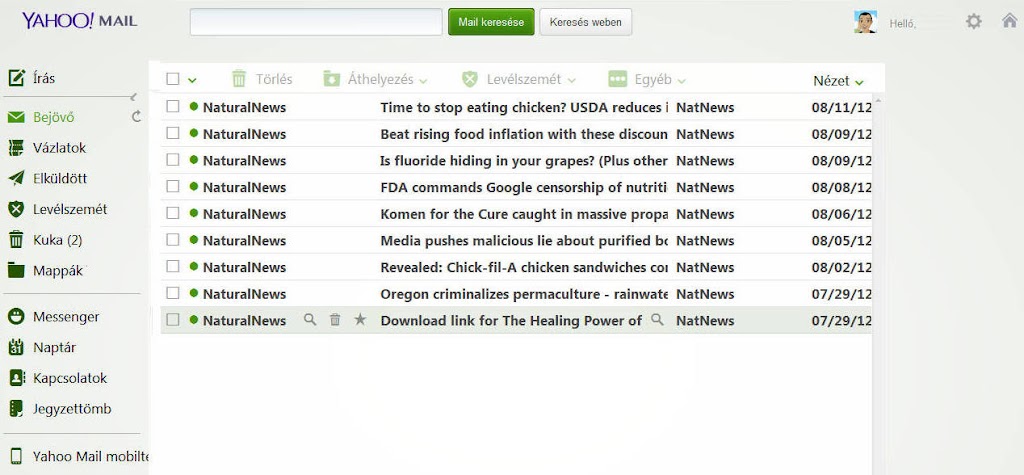The image size is (1024, 475).
Task: Open Messenger smiley icon in sidebar
Action: (16, 317)
